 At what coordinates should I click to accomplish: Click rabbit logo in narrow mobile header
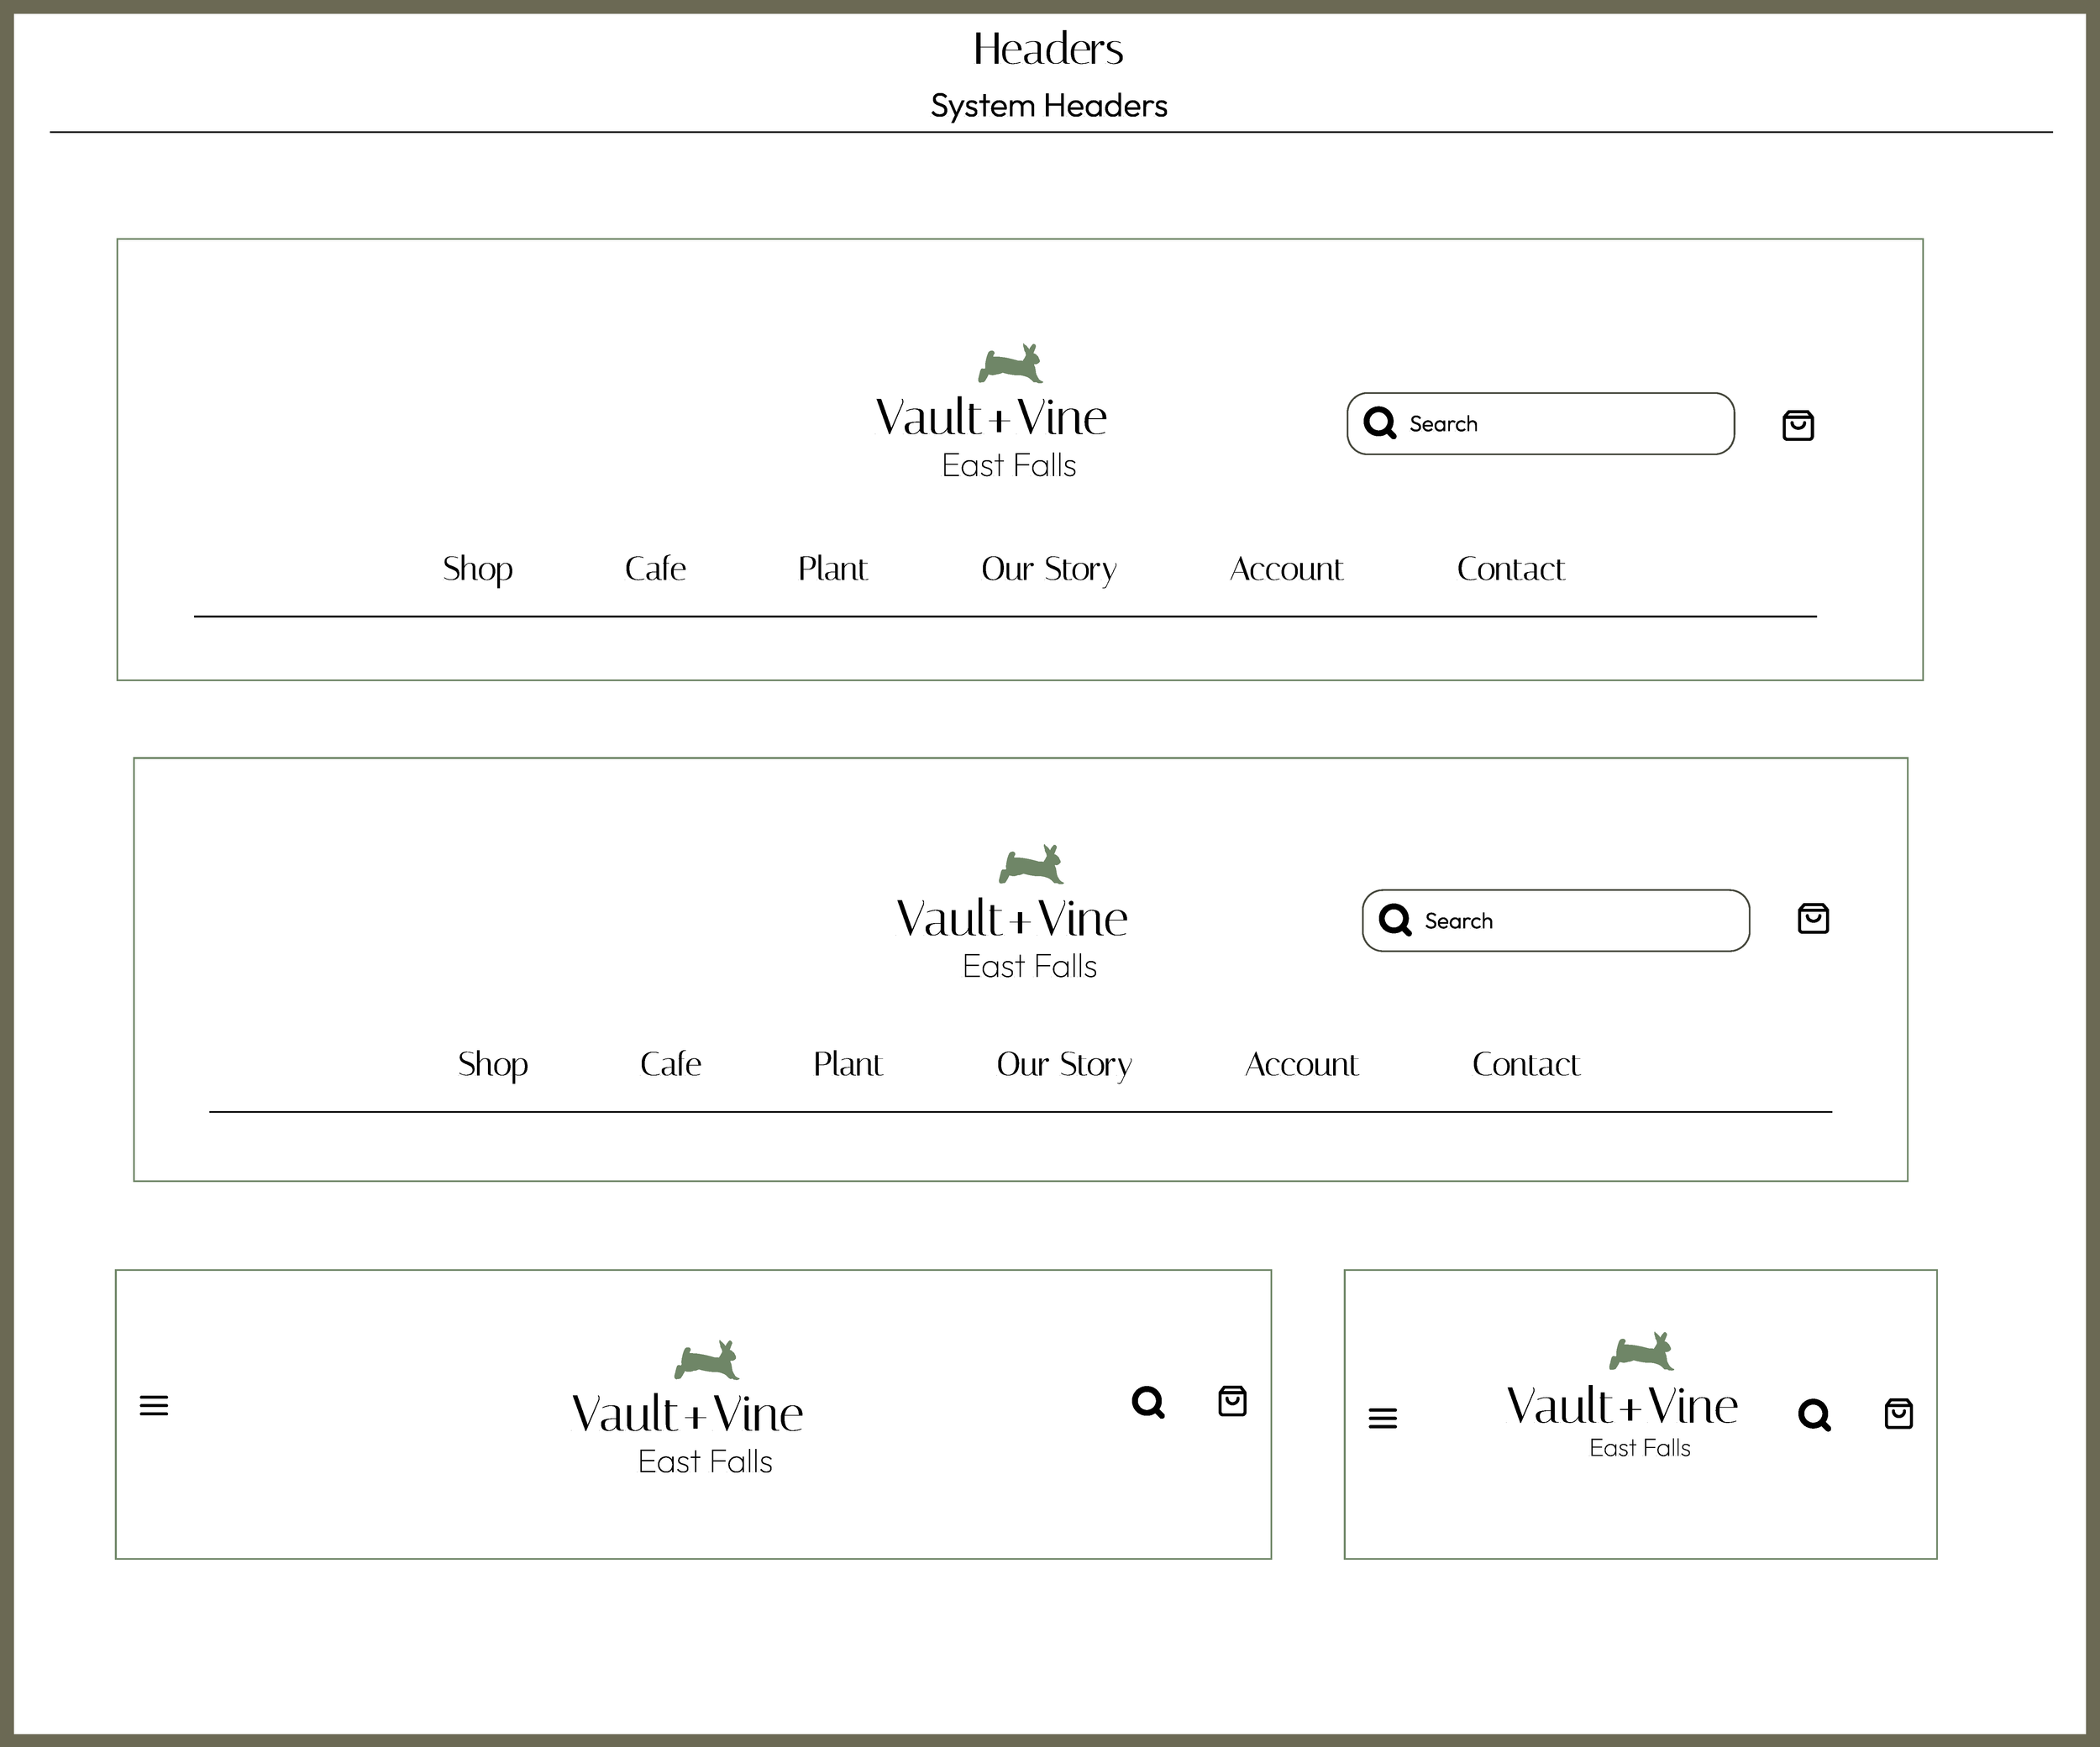pyautogui.click(x=1641, y=1352)
